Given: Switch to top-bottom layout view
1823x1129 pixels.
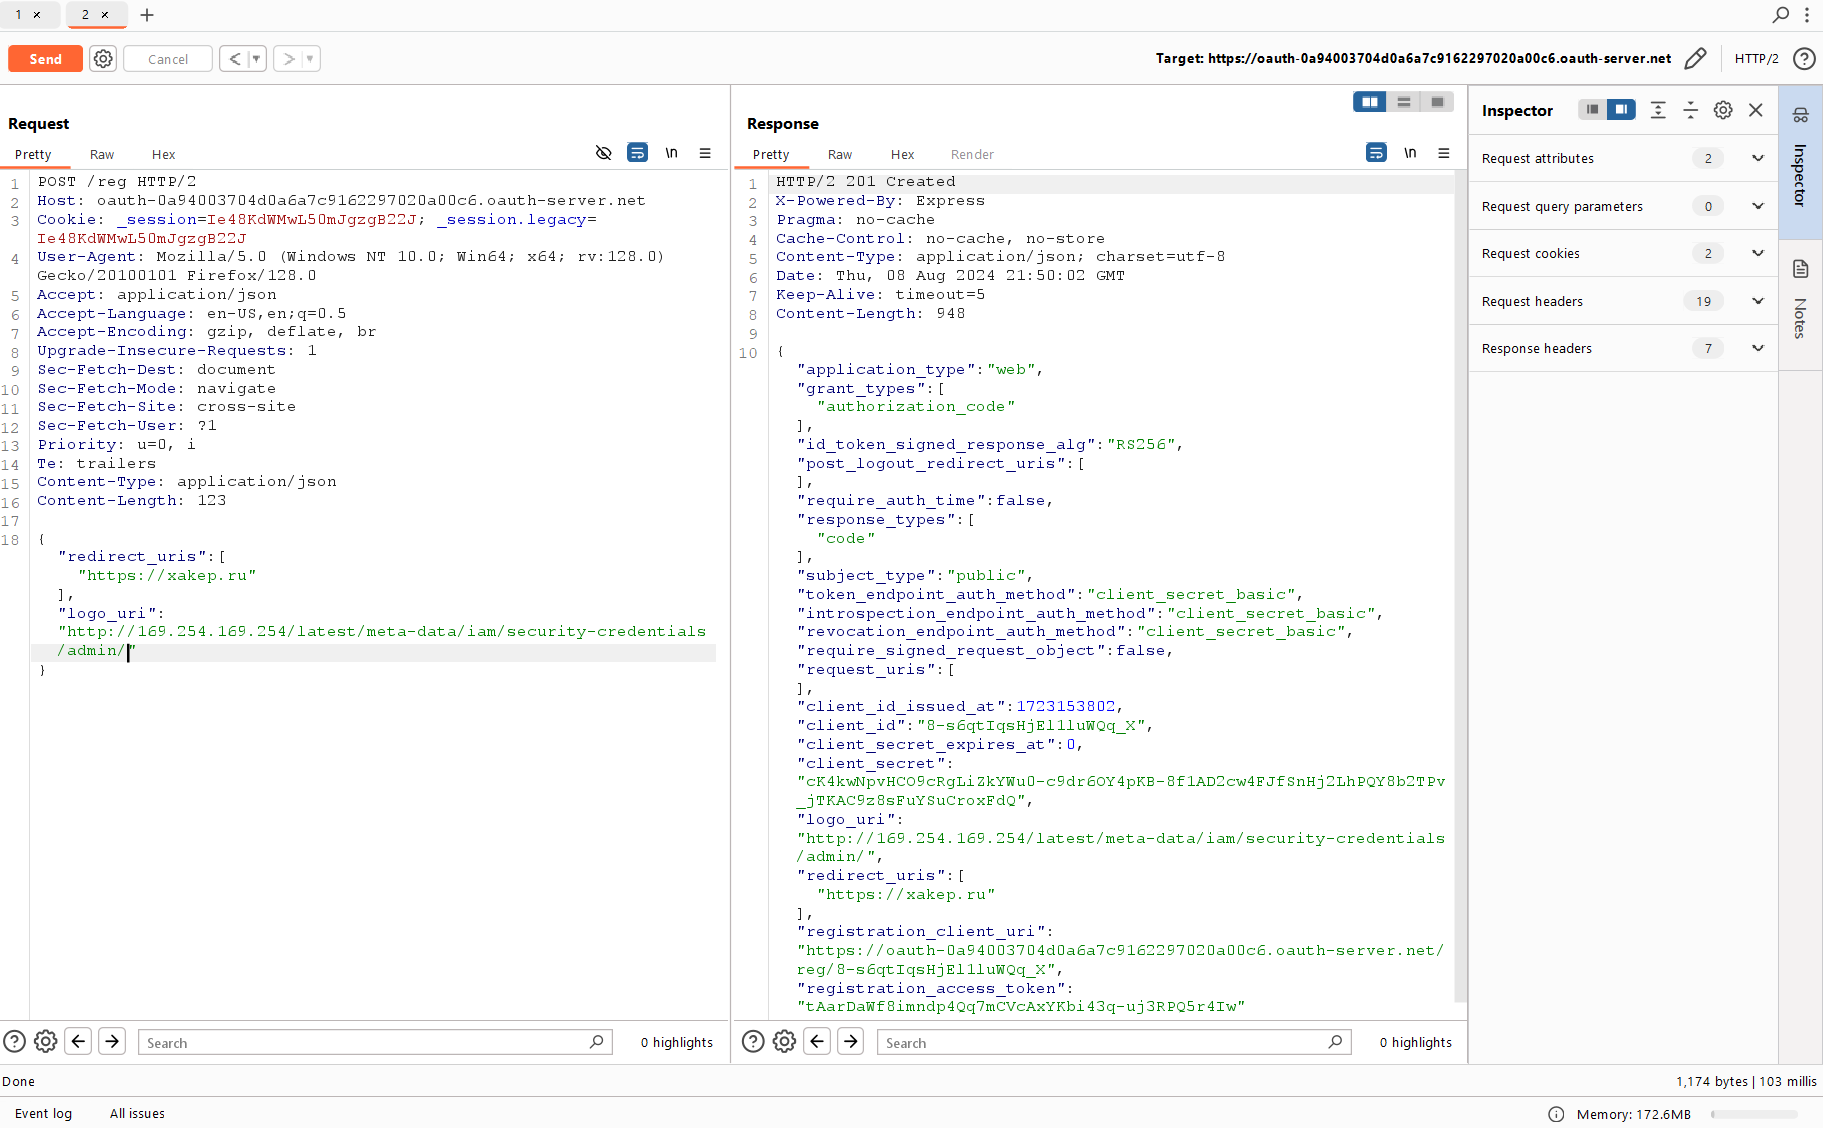Looking at the screenshot, I should click(x=1404, y=102).
